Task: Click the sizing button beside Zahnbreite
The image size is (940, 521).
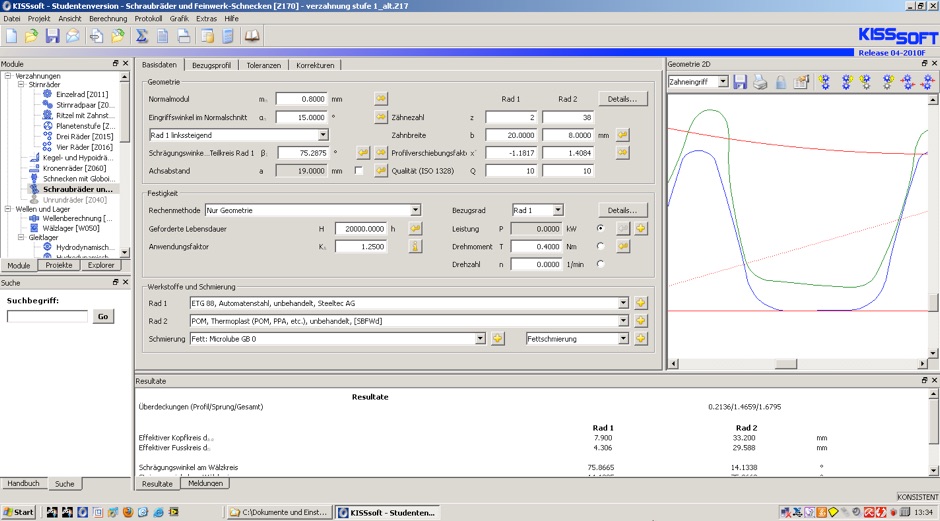Action: [x=623, y=135]
